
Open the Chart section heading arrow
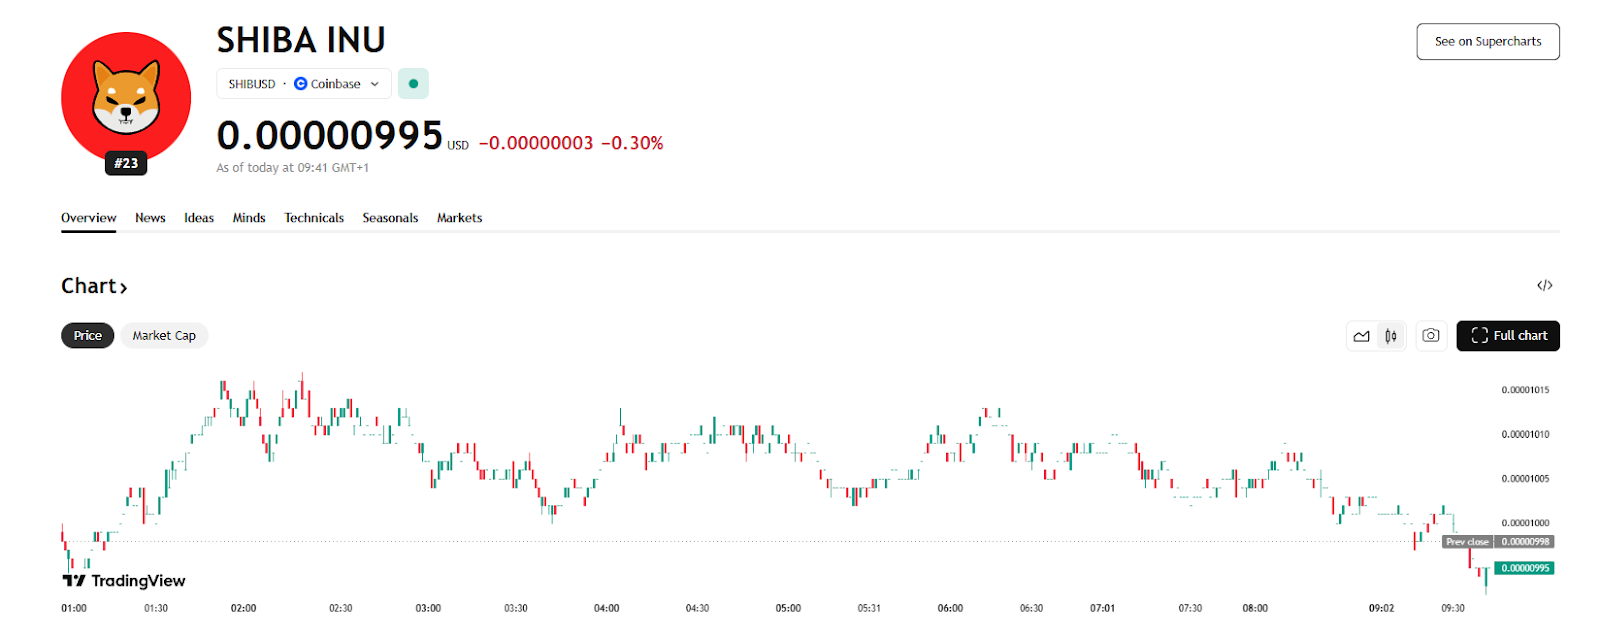coord(124,288)
